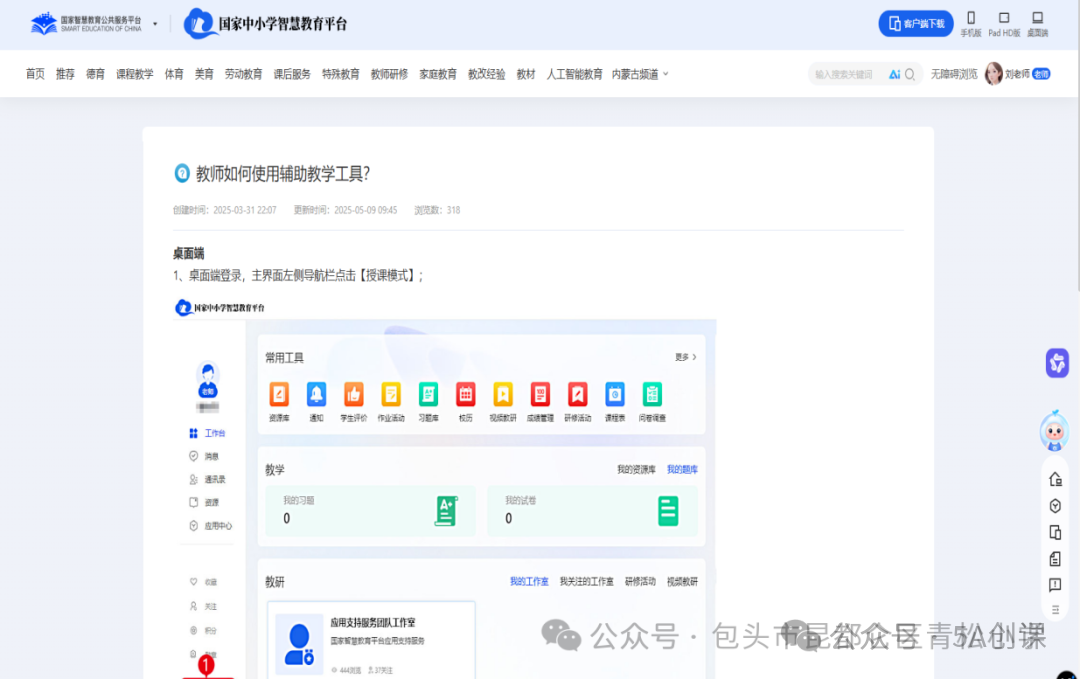1080x679 pixels.
Task: Open the purple floating assistant icon
Action: [x=1057, y=363]
